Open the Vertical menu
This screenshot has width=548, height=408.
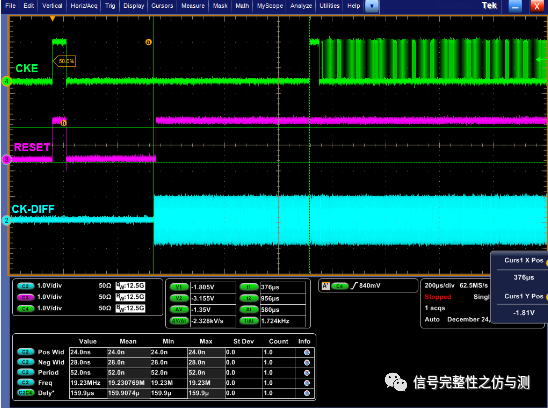(x=52, y=6)
